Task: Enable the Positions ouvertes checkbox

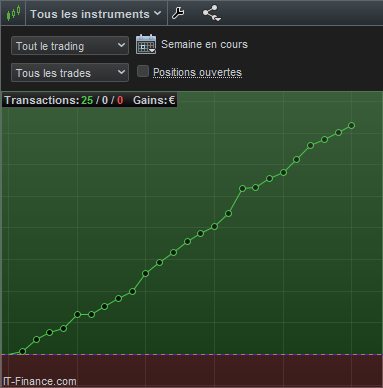Action: (143, 71)
